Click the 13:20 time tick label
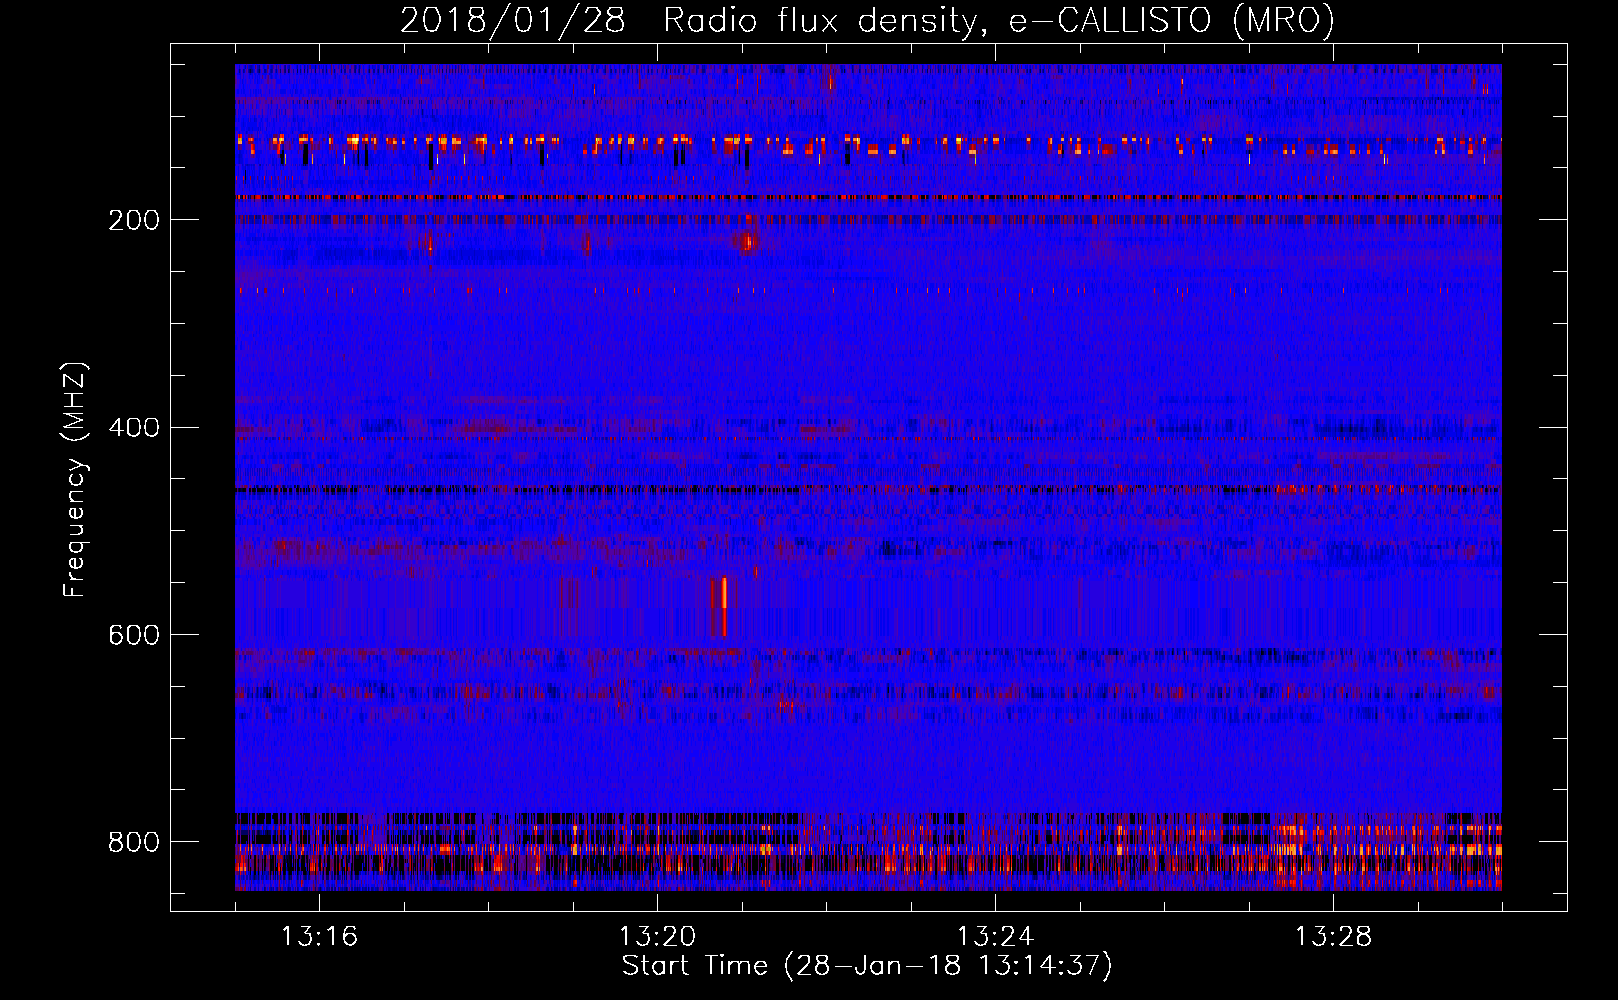1618x1000 pixels. (657, 937)
